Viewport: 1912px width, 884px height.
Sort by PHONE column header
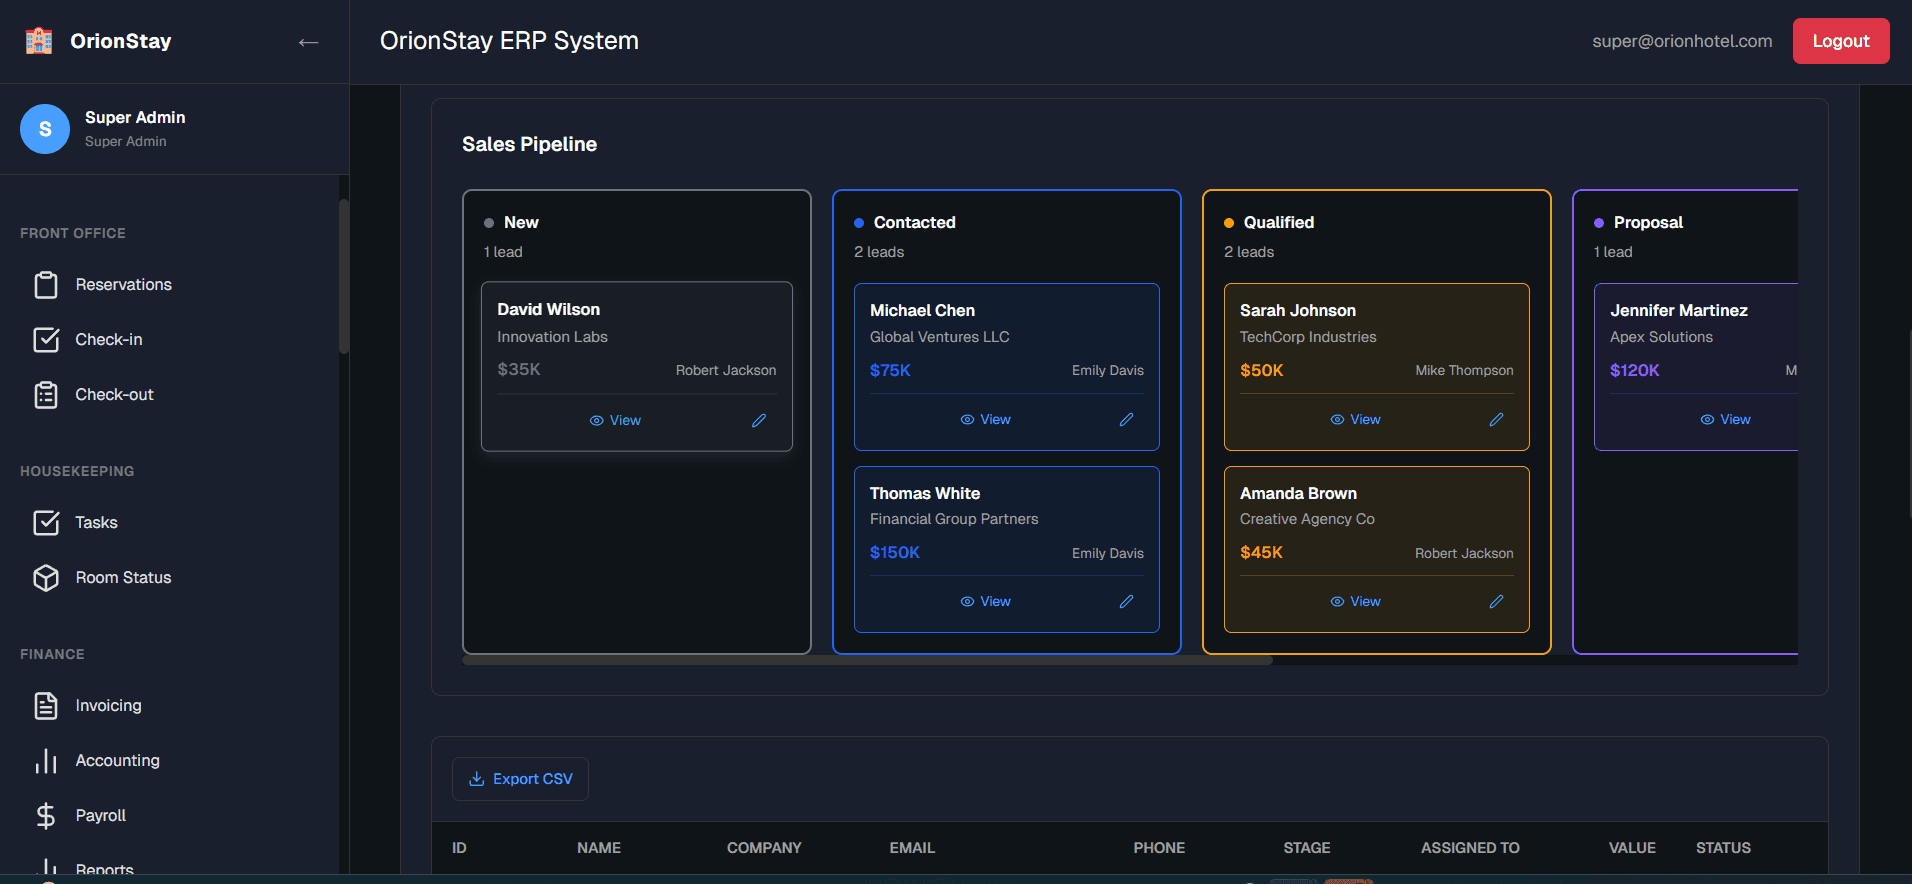1159,848
